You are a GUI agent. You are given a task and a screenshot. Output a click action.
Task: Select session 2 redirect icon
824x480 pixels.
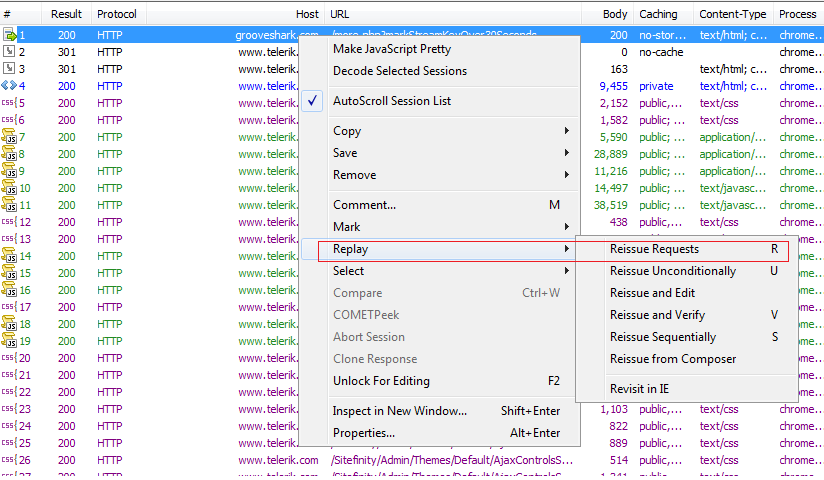coord(9,52)
